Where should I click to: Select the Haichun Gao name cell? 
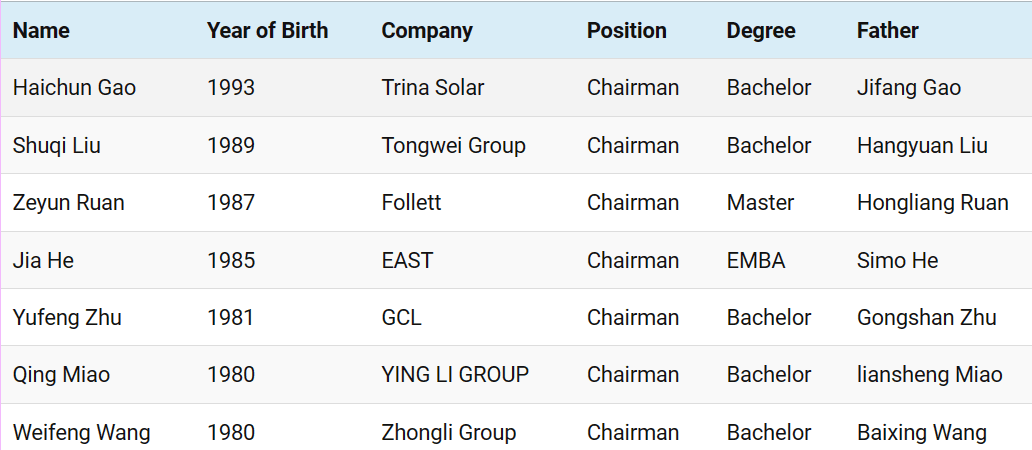74,88
